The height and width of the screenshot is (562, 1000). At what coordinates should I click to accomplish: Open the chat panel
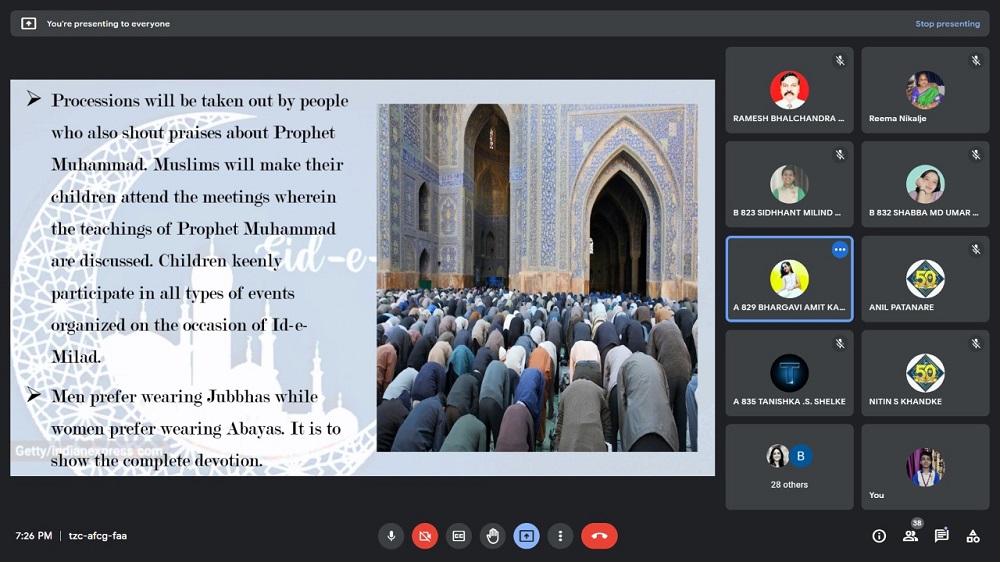point(941,536)
